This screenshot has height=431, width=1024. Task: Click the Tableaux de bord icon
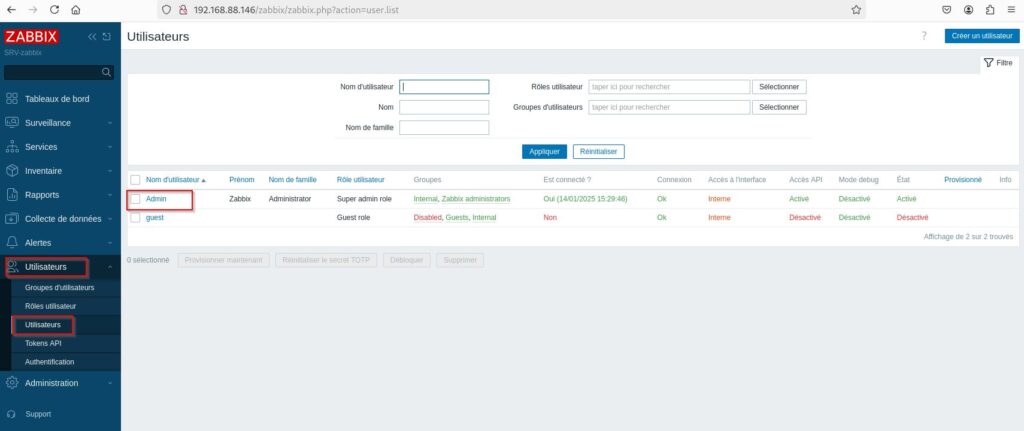click(12, 99)
